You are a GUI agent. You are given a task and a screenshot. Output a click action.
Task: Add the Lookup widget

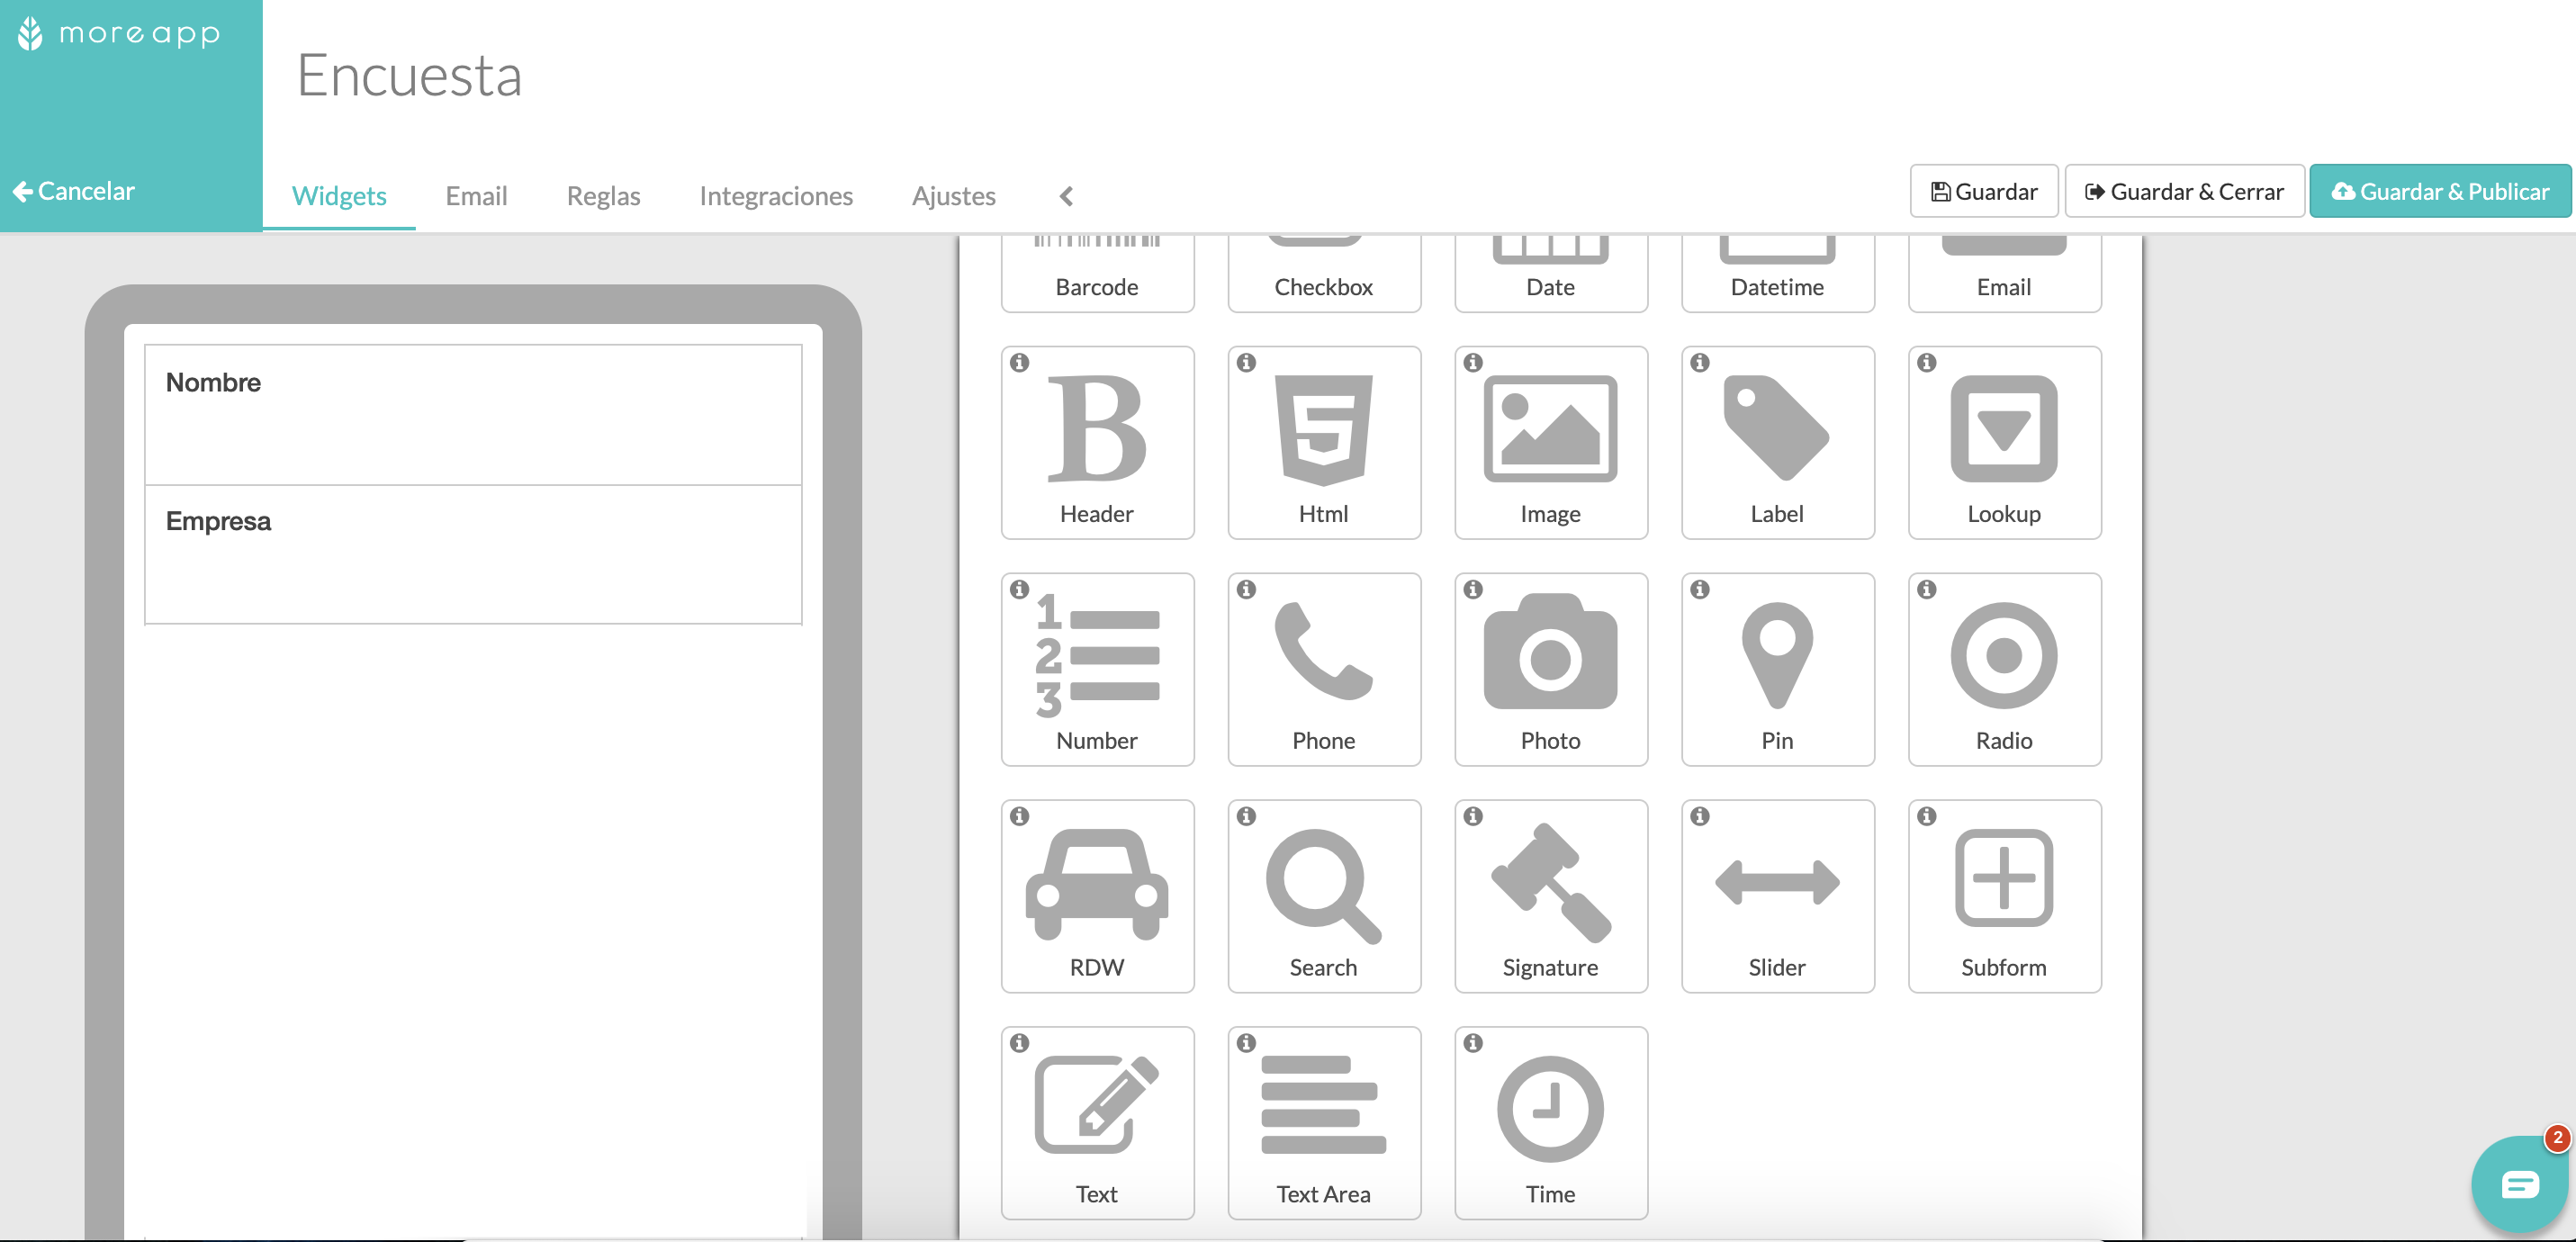click(2005, 443)
